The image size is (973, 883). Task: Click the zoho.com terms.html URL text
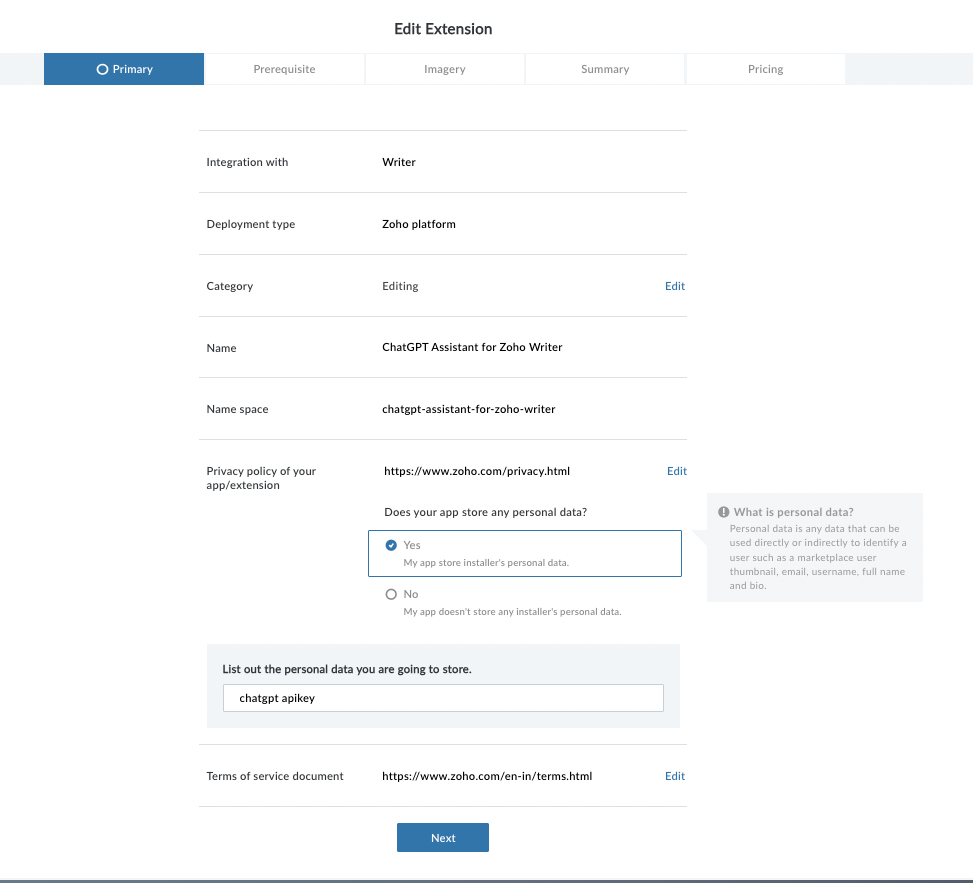(487, 776)
